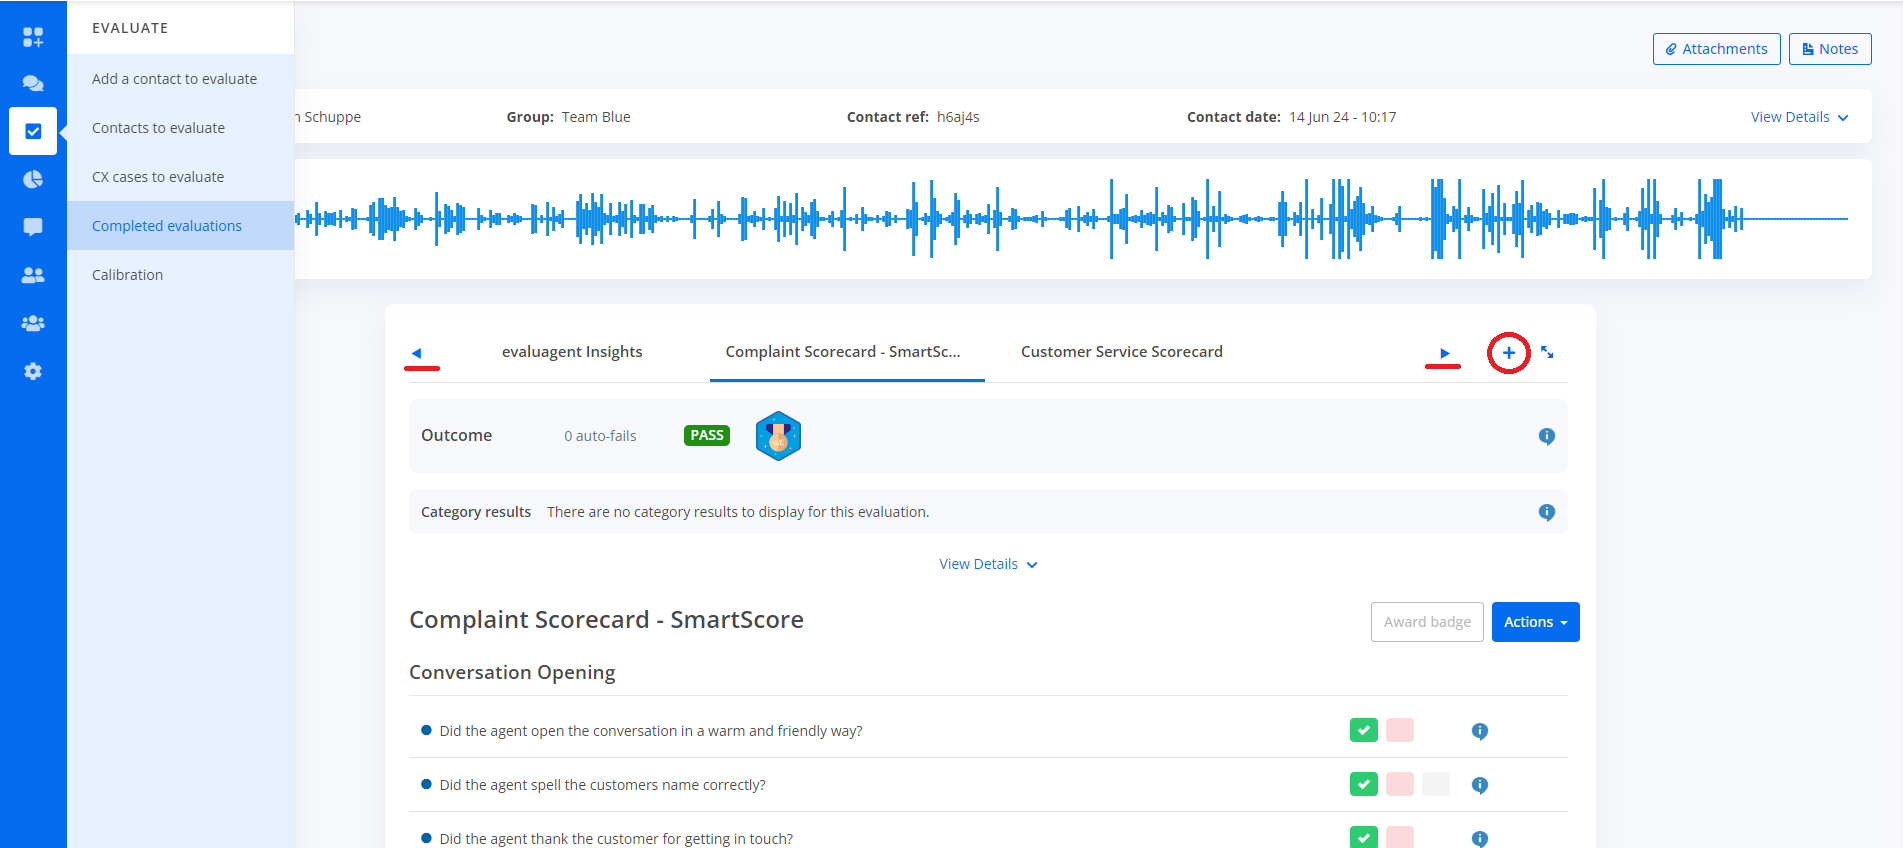Image resolution: width=1903 pixels, height=848 pixels.
Task: Click the Conversation Opening section heading
Action: pyautogui.click(x=512, y=673)
